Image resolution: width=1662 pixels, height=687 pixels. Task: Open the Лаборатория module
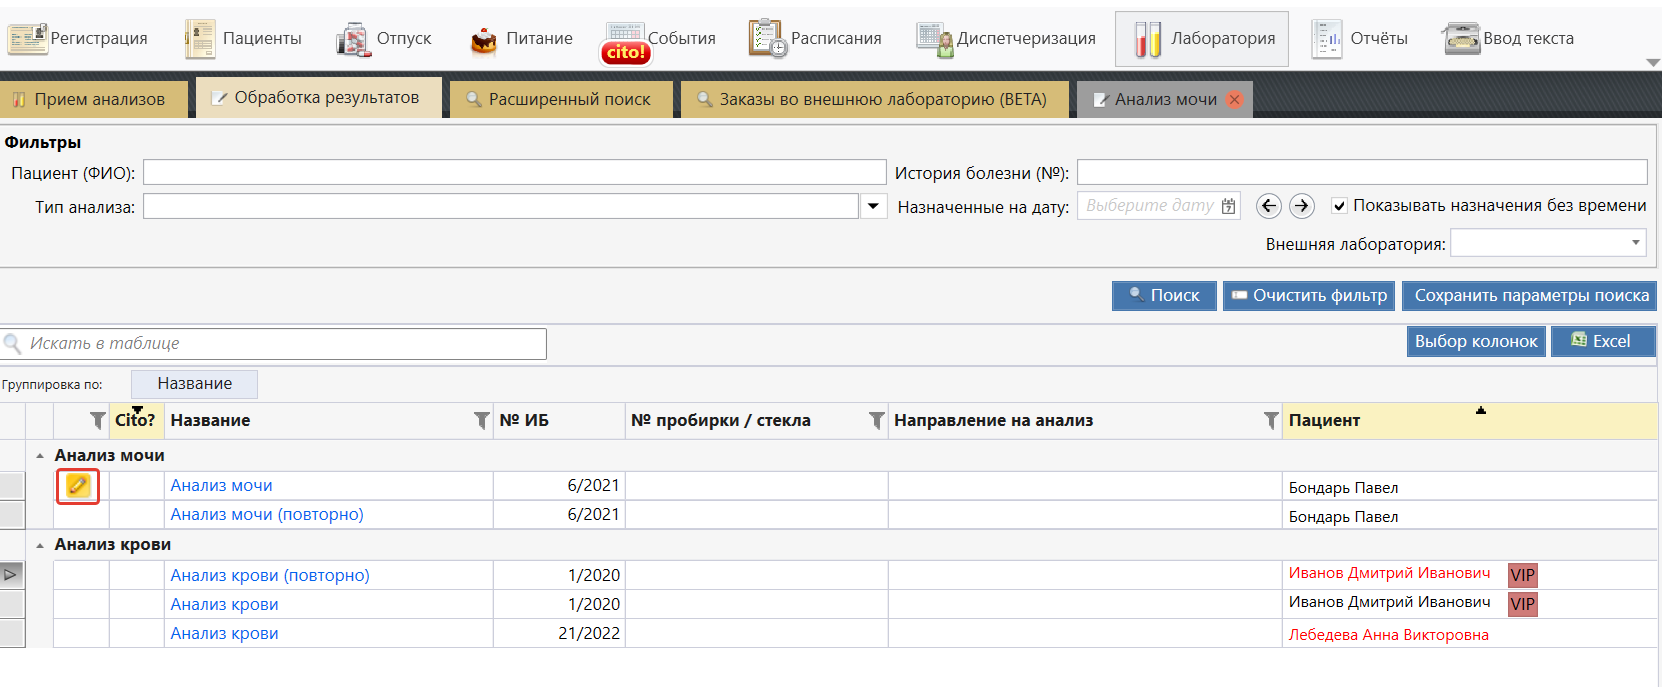[1201, 39]
